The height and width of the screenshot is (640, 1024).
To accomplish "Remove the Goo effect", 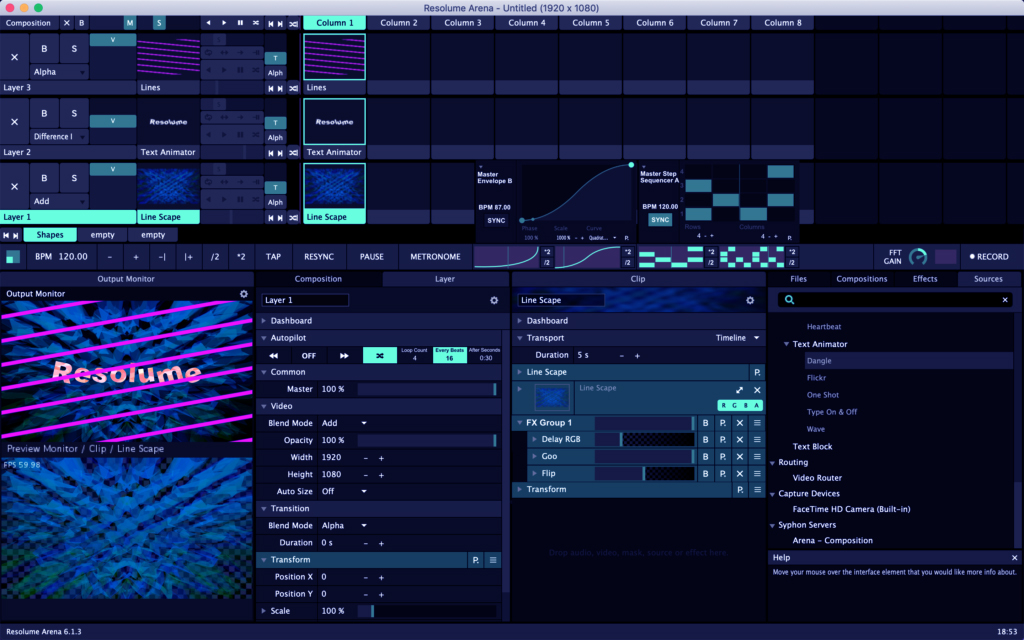I will (x=740, y=456).
